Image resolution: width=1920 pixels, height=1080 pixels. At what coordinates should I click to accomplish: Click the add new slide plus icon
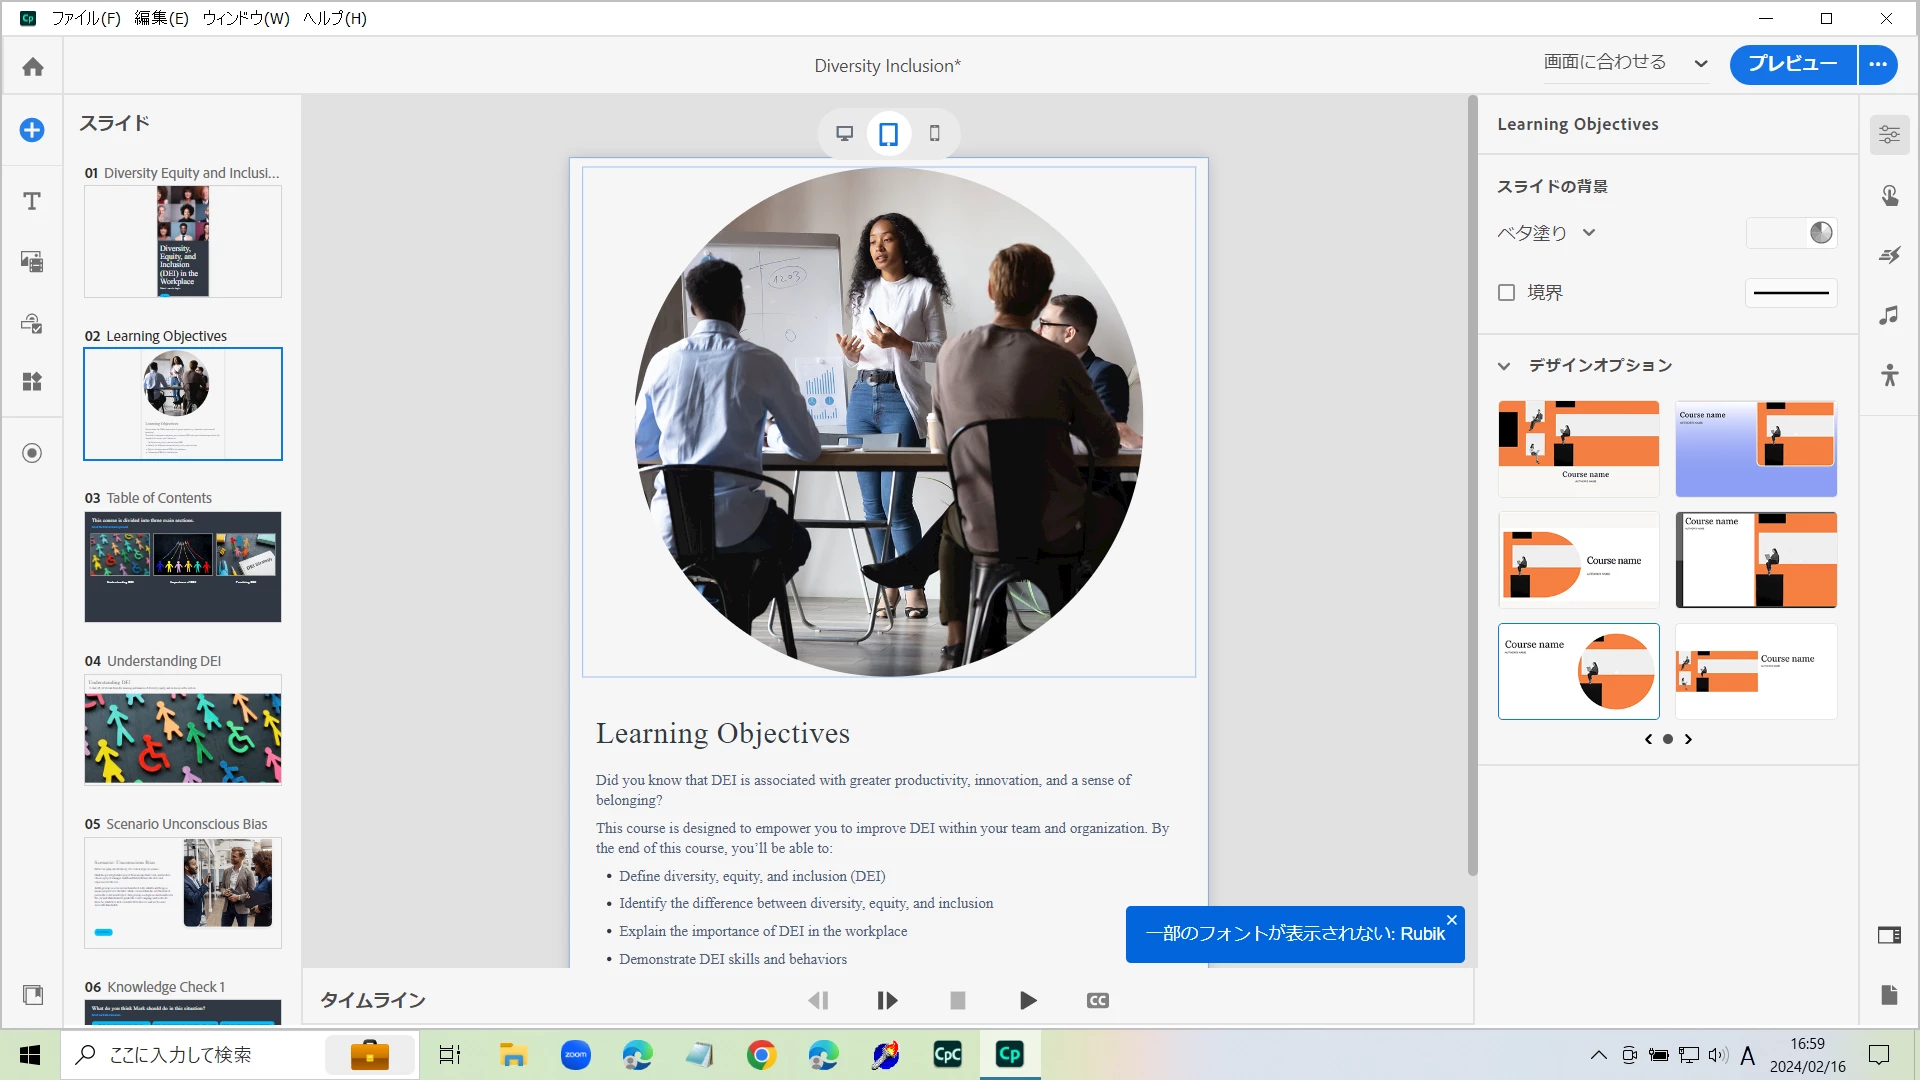tap(32, 130)
